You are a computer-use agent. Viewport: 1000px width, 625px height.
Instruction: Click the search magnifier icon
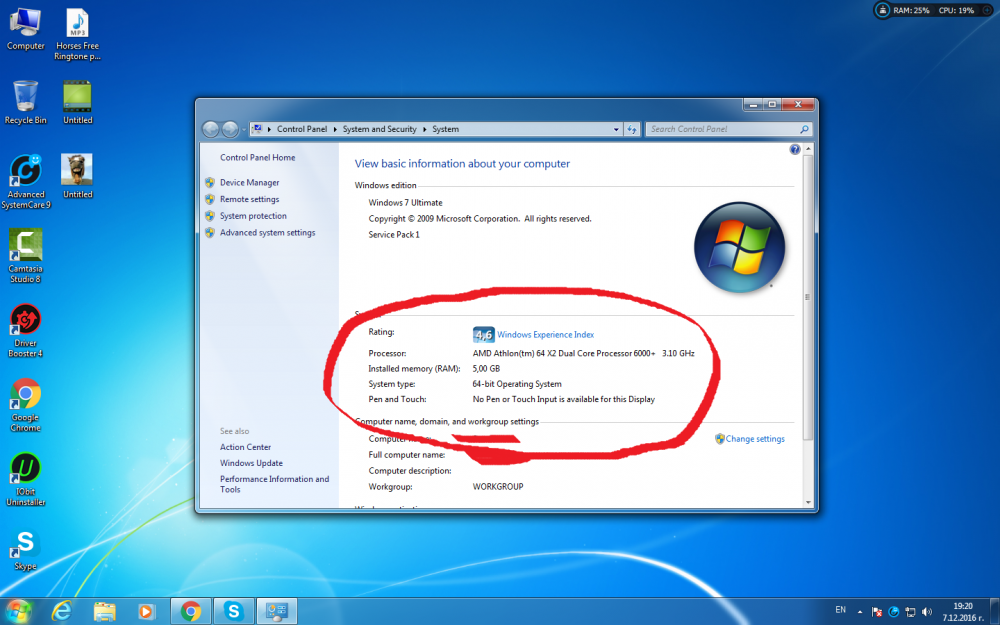pyautogui.click(x=804, y=129)
